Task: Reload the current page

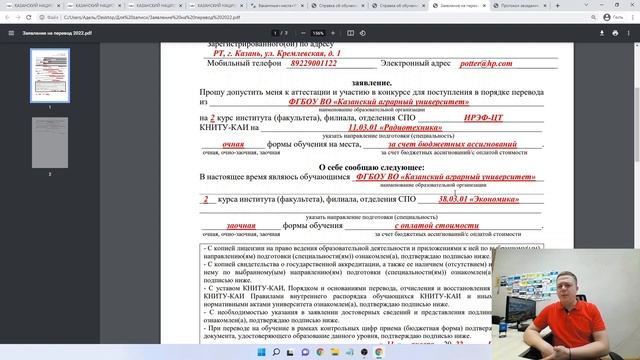Action: coord(29,18)
